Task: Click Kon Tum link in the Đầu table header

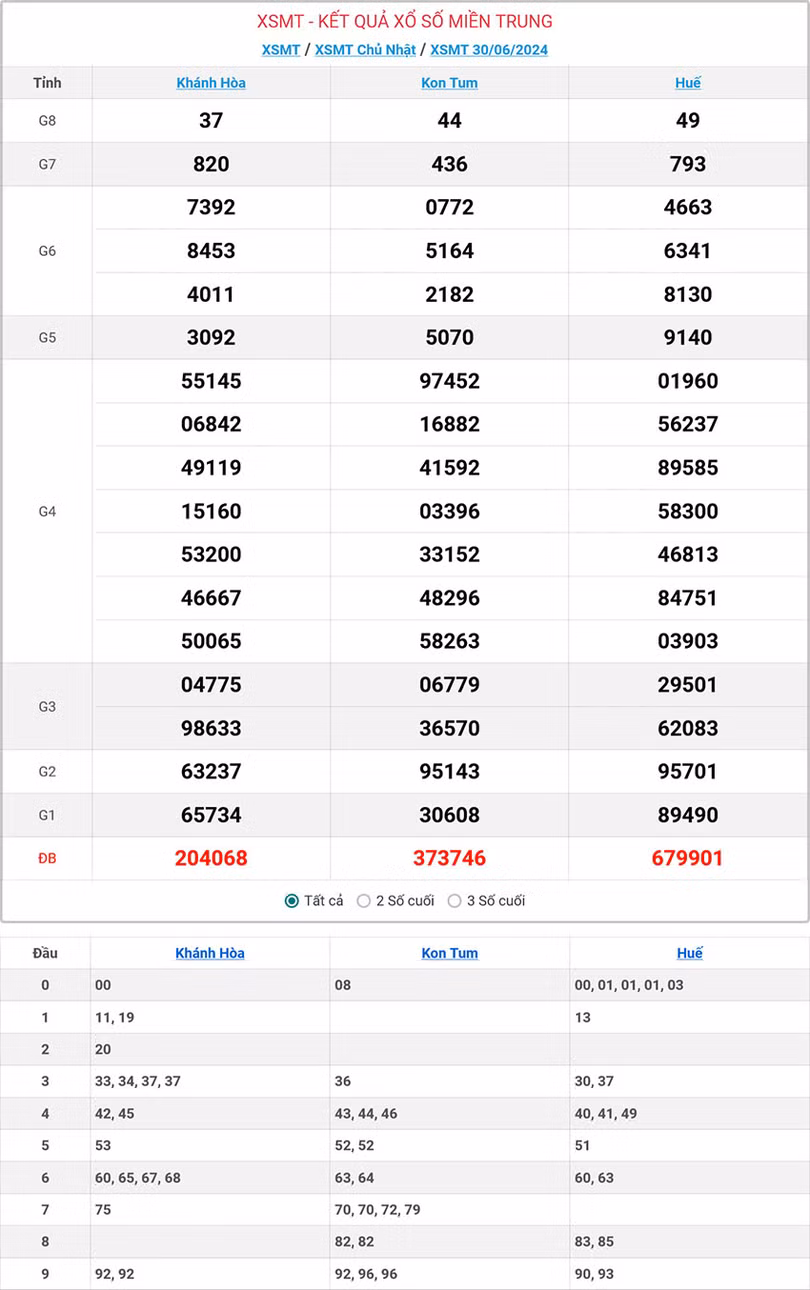Action: (449, 953)
